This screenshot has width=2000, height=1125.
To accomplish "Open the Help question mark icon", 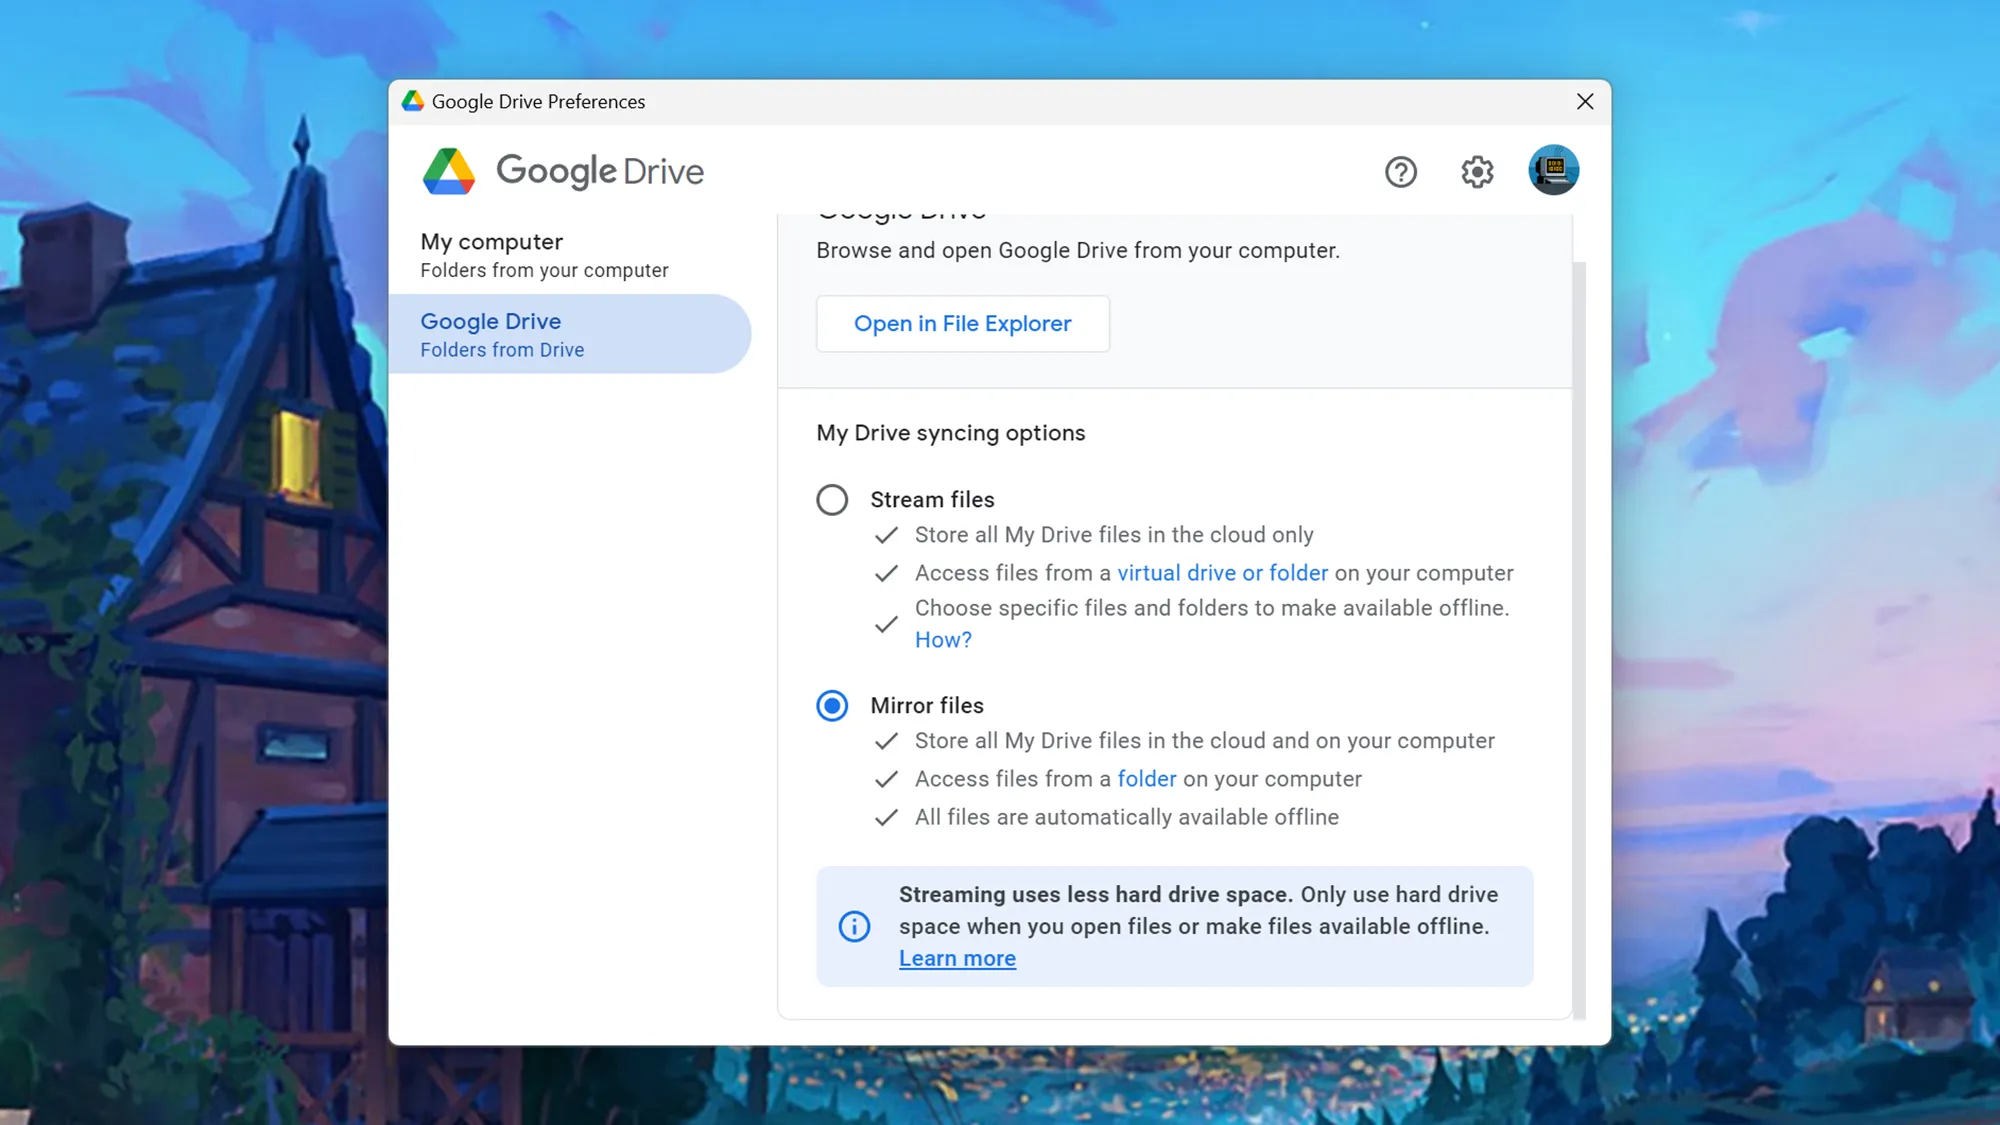I will pyautogui.click(x=1400, y=172).
